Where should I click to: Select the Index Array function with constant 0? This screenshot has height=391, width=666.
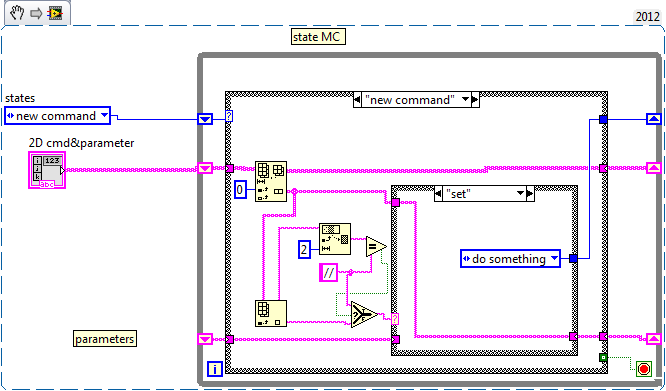(271, 181)
